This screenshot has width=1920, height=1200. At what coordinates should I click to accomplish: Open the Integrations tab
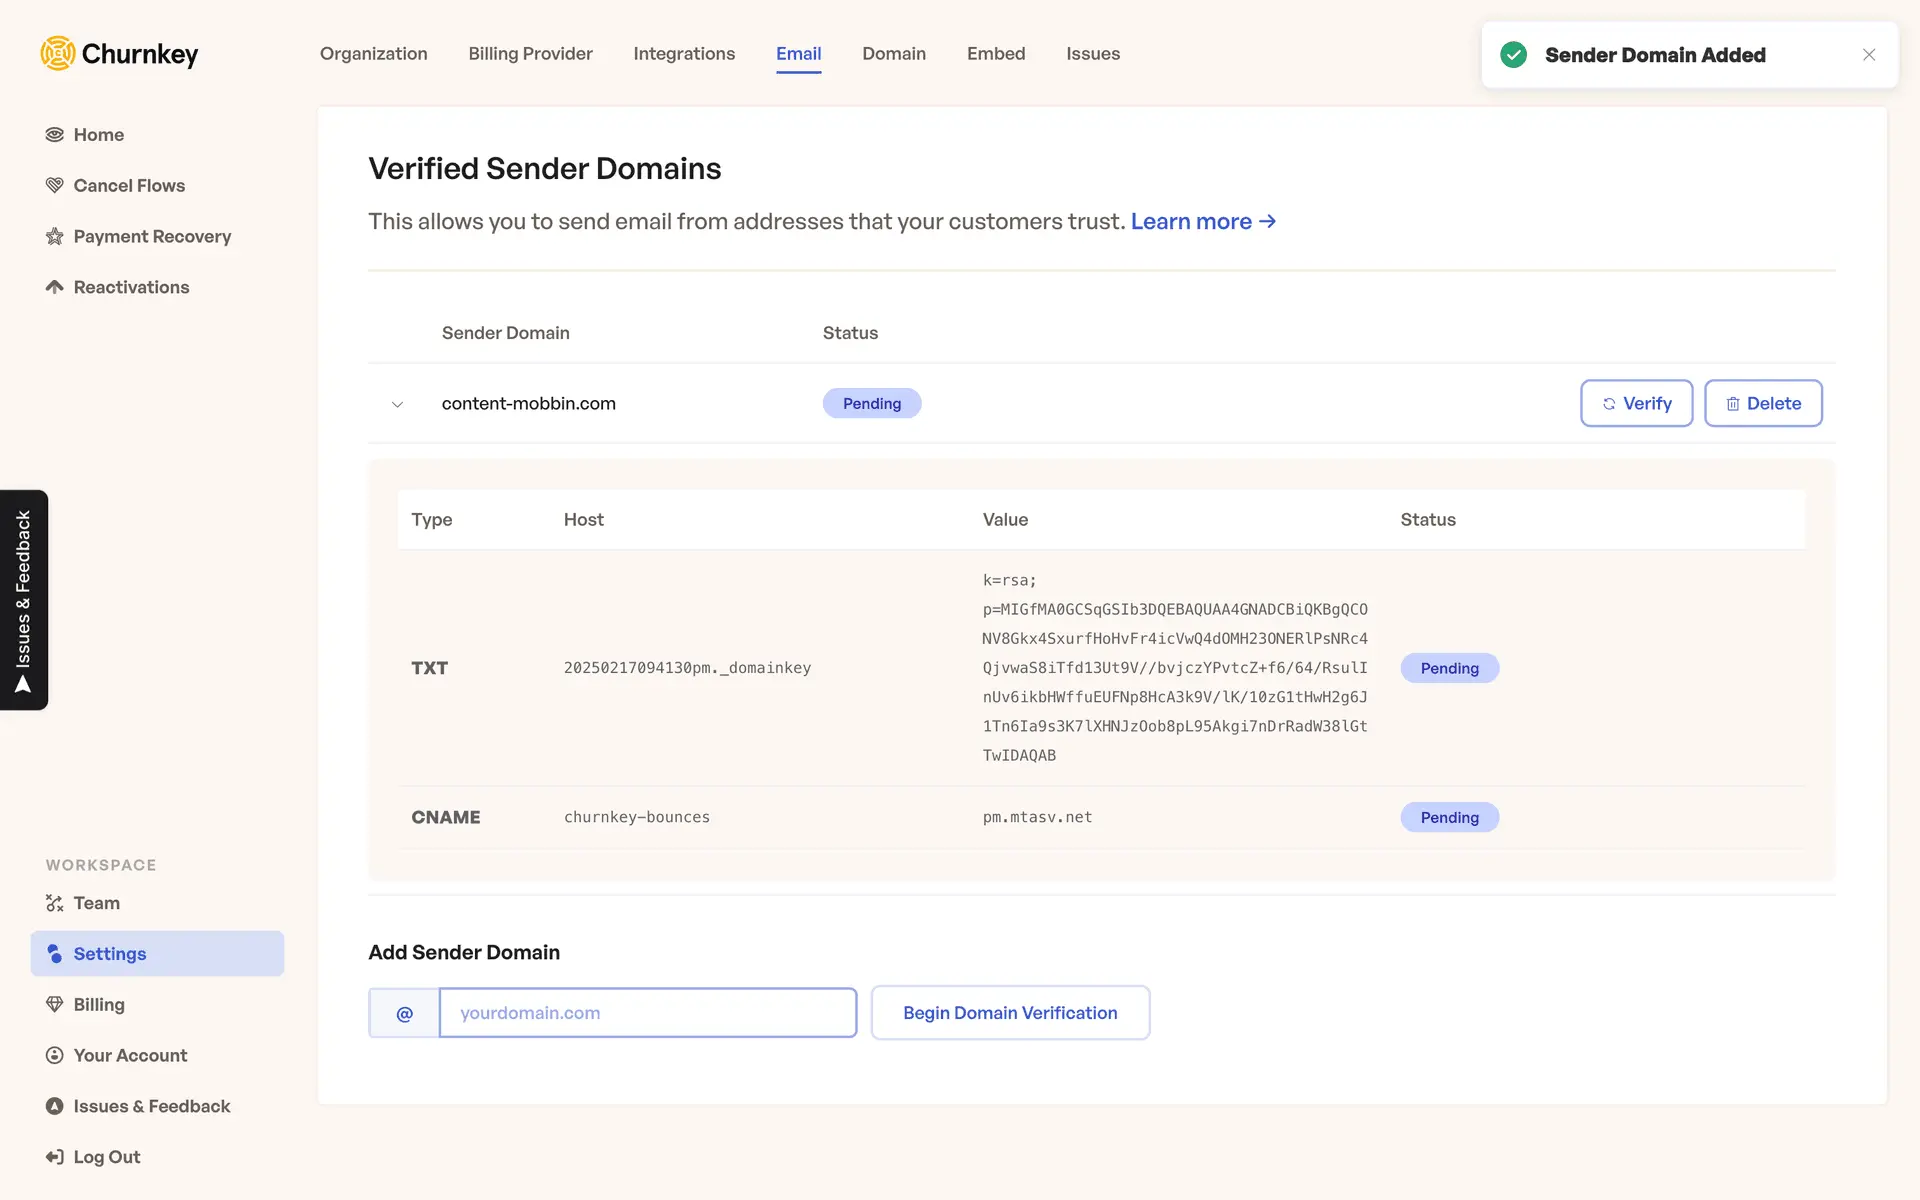pyautogui.click(x=684, y=54)
